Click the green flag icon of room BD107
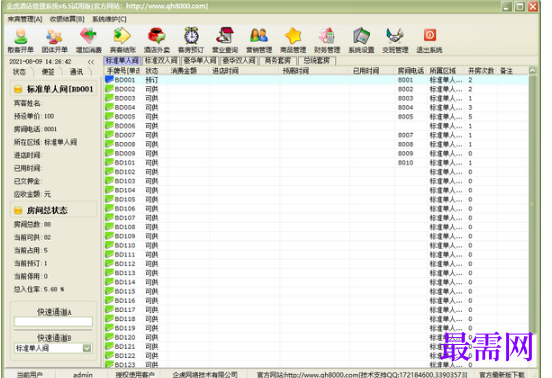The height and width of the screenshot is (378, 552). click(109, 218)
